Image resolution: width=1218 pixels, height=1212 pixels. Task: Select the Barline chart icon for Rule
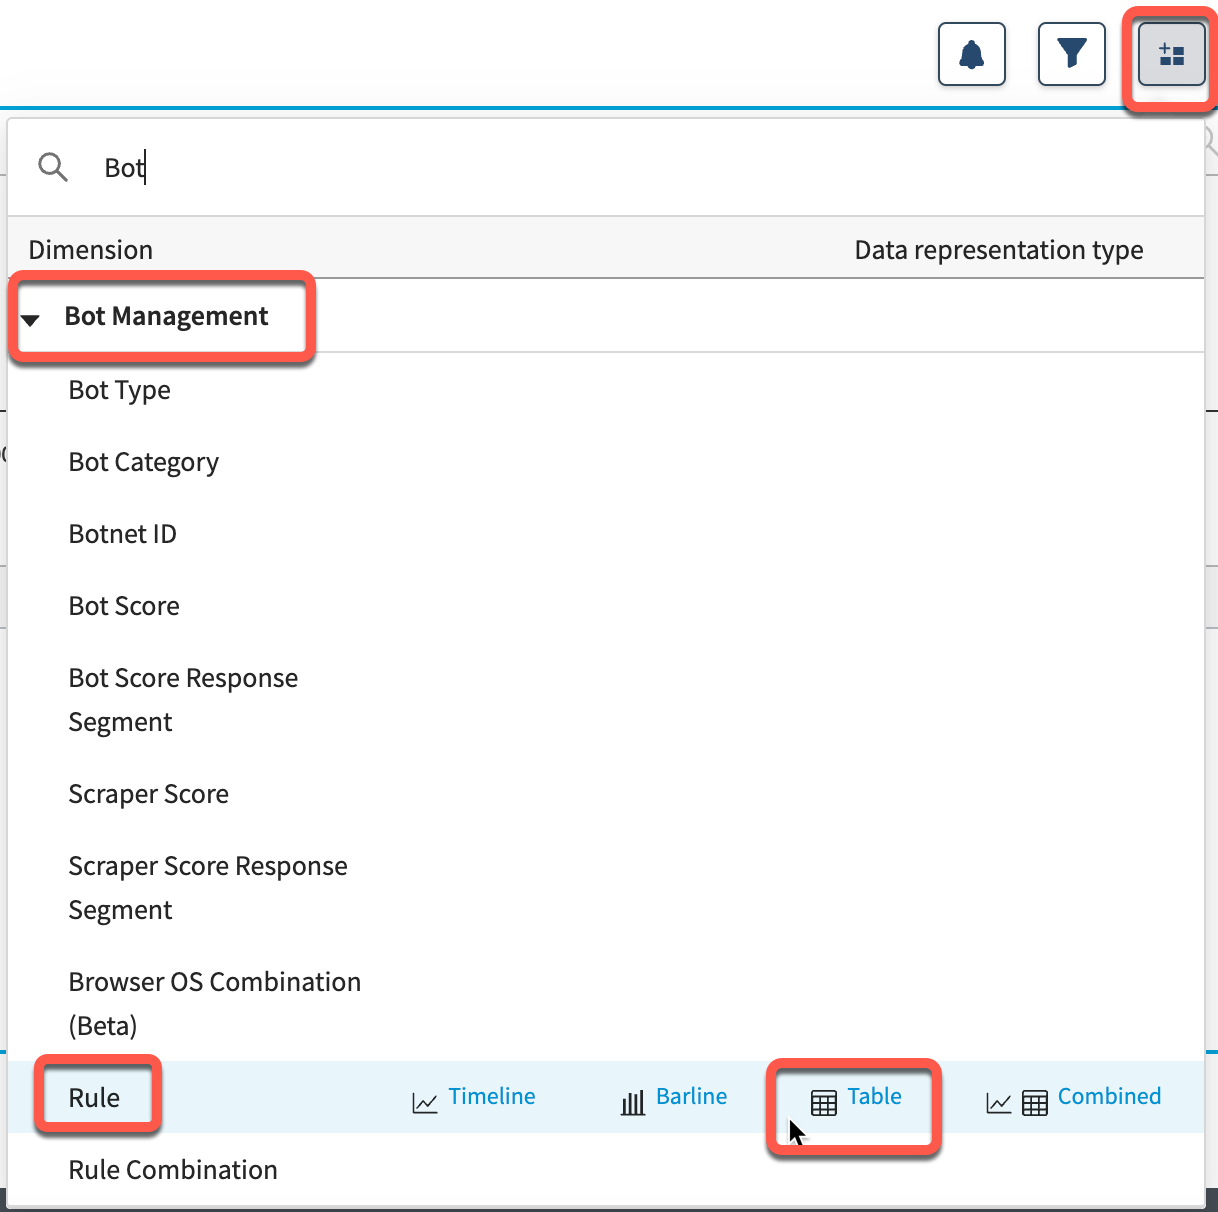(x=633, y=1103)
